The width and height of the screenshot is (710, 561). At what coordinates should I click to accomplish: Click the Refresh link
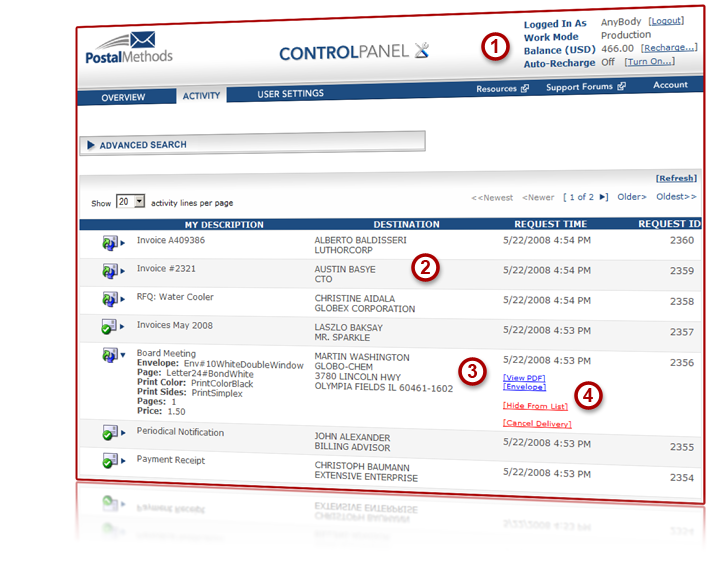click(676, 178)
